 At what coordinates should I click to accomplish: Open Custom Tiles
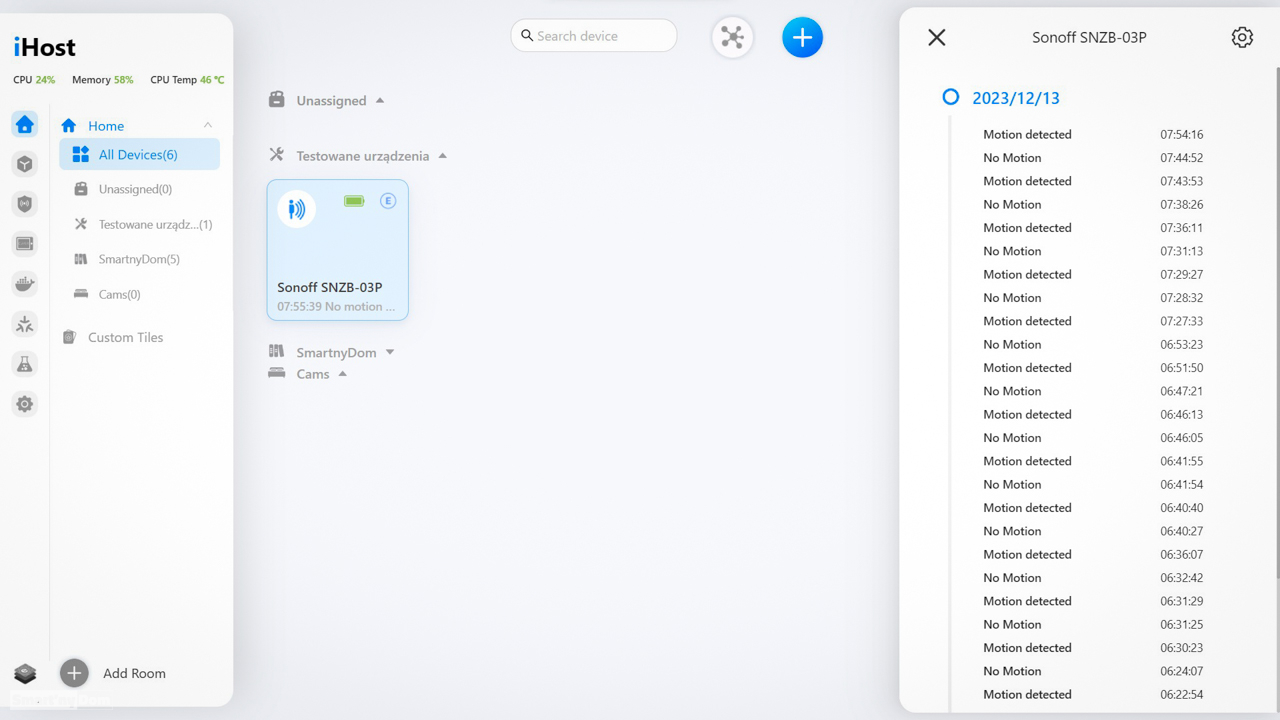125,337
